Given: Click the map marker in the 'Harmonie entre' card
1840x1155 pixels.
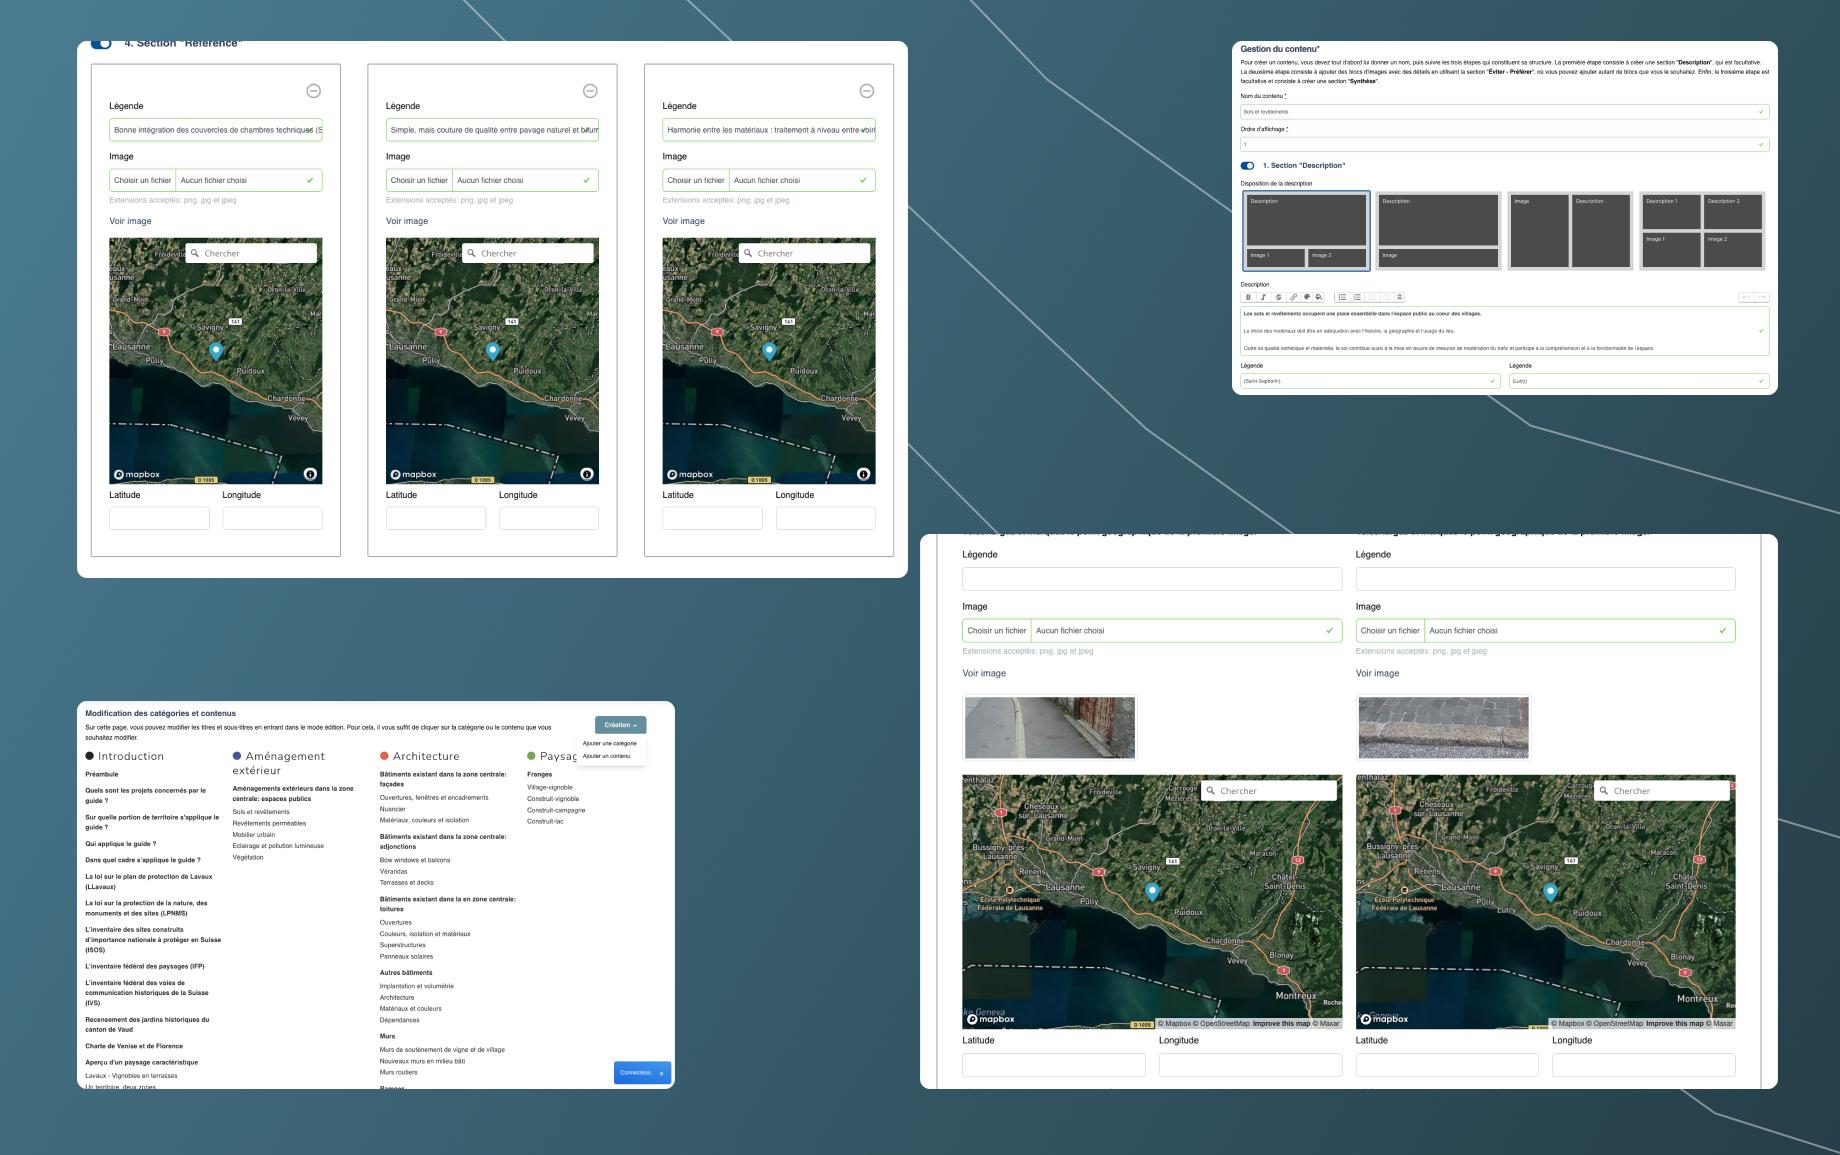Looking at the screenshot, I should pos(769,350).
